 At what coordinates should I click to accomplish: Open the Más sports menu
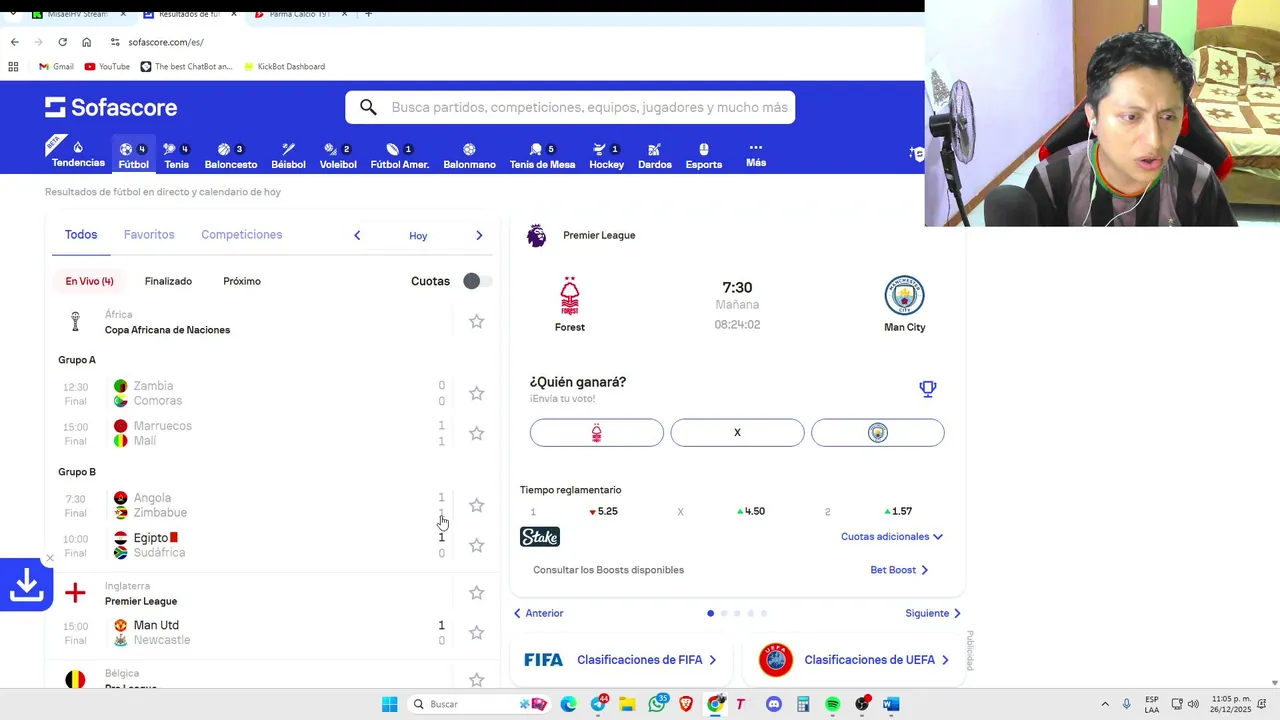pyautogui.click(x=756, y=154)
